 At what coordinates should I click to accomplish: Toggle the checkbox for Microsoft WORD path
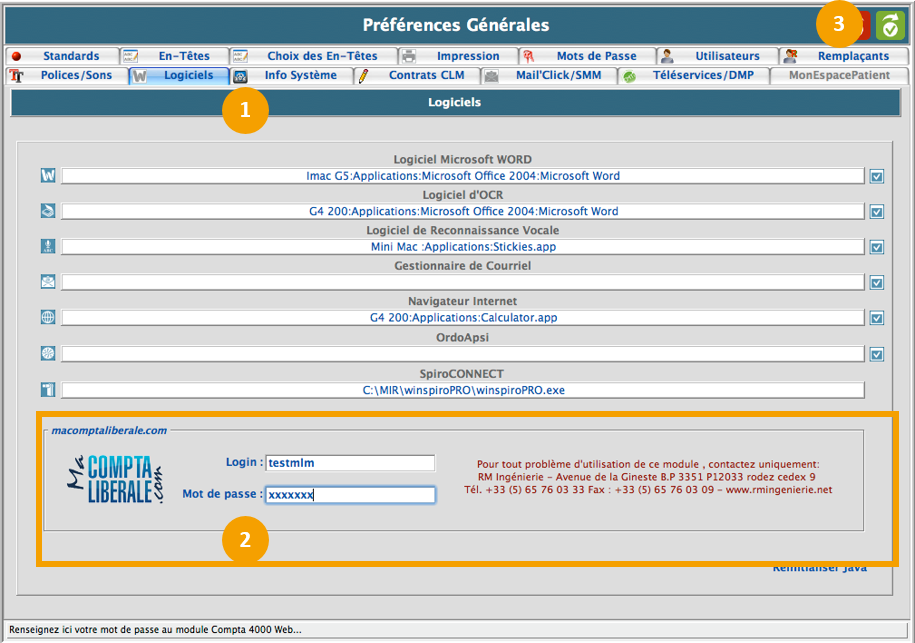coord(876,176)
